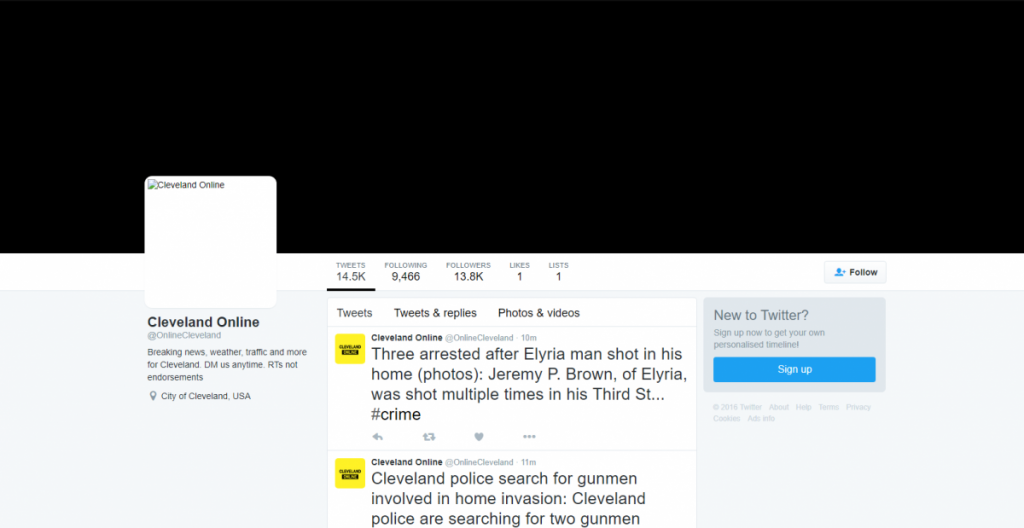Open the Tweets 14.5K stat
The width and height of the screenshot is (1024, 528).
tap(351, 272)
